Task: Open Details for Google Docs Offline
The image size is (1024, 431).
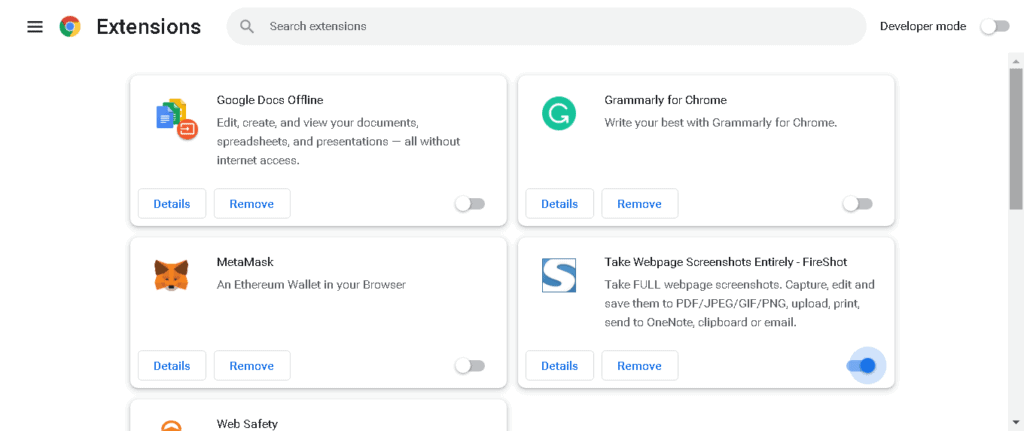Action: click(x=172, y=204)
